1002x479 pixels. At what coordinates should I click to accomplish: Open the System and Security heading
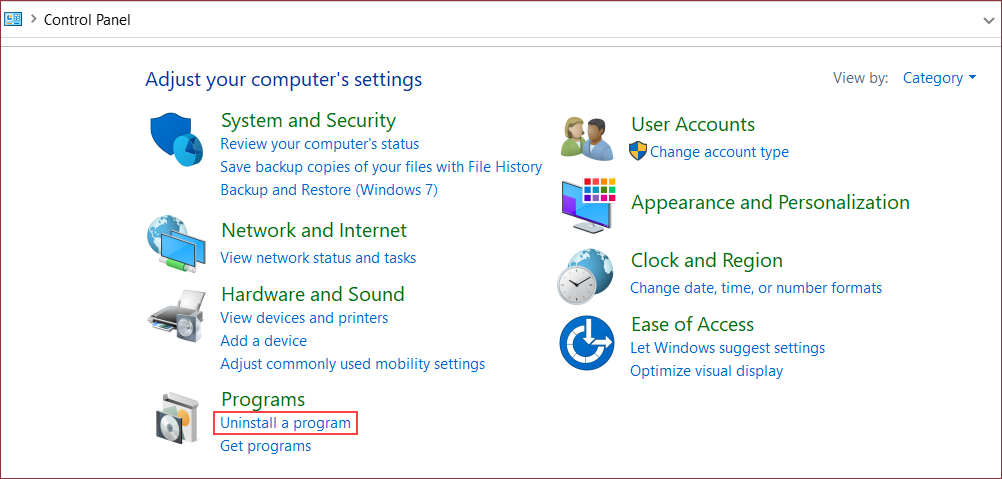308,121
